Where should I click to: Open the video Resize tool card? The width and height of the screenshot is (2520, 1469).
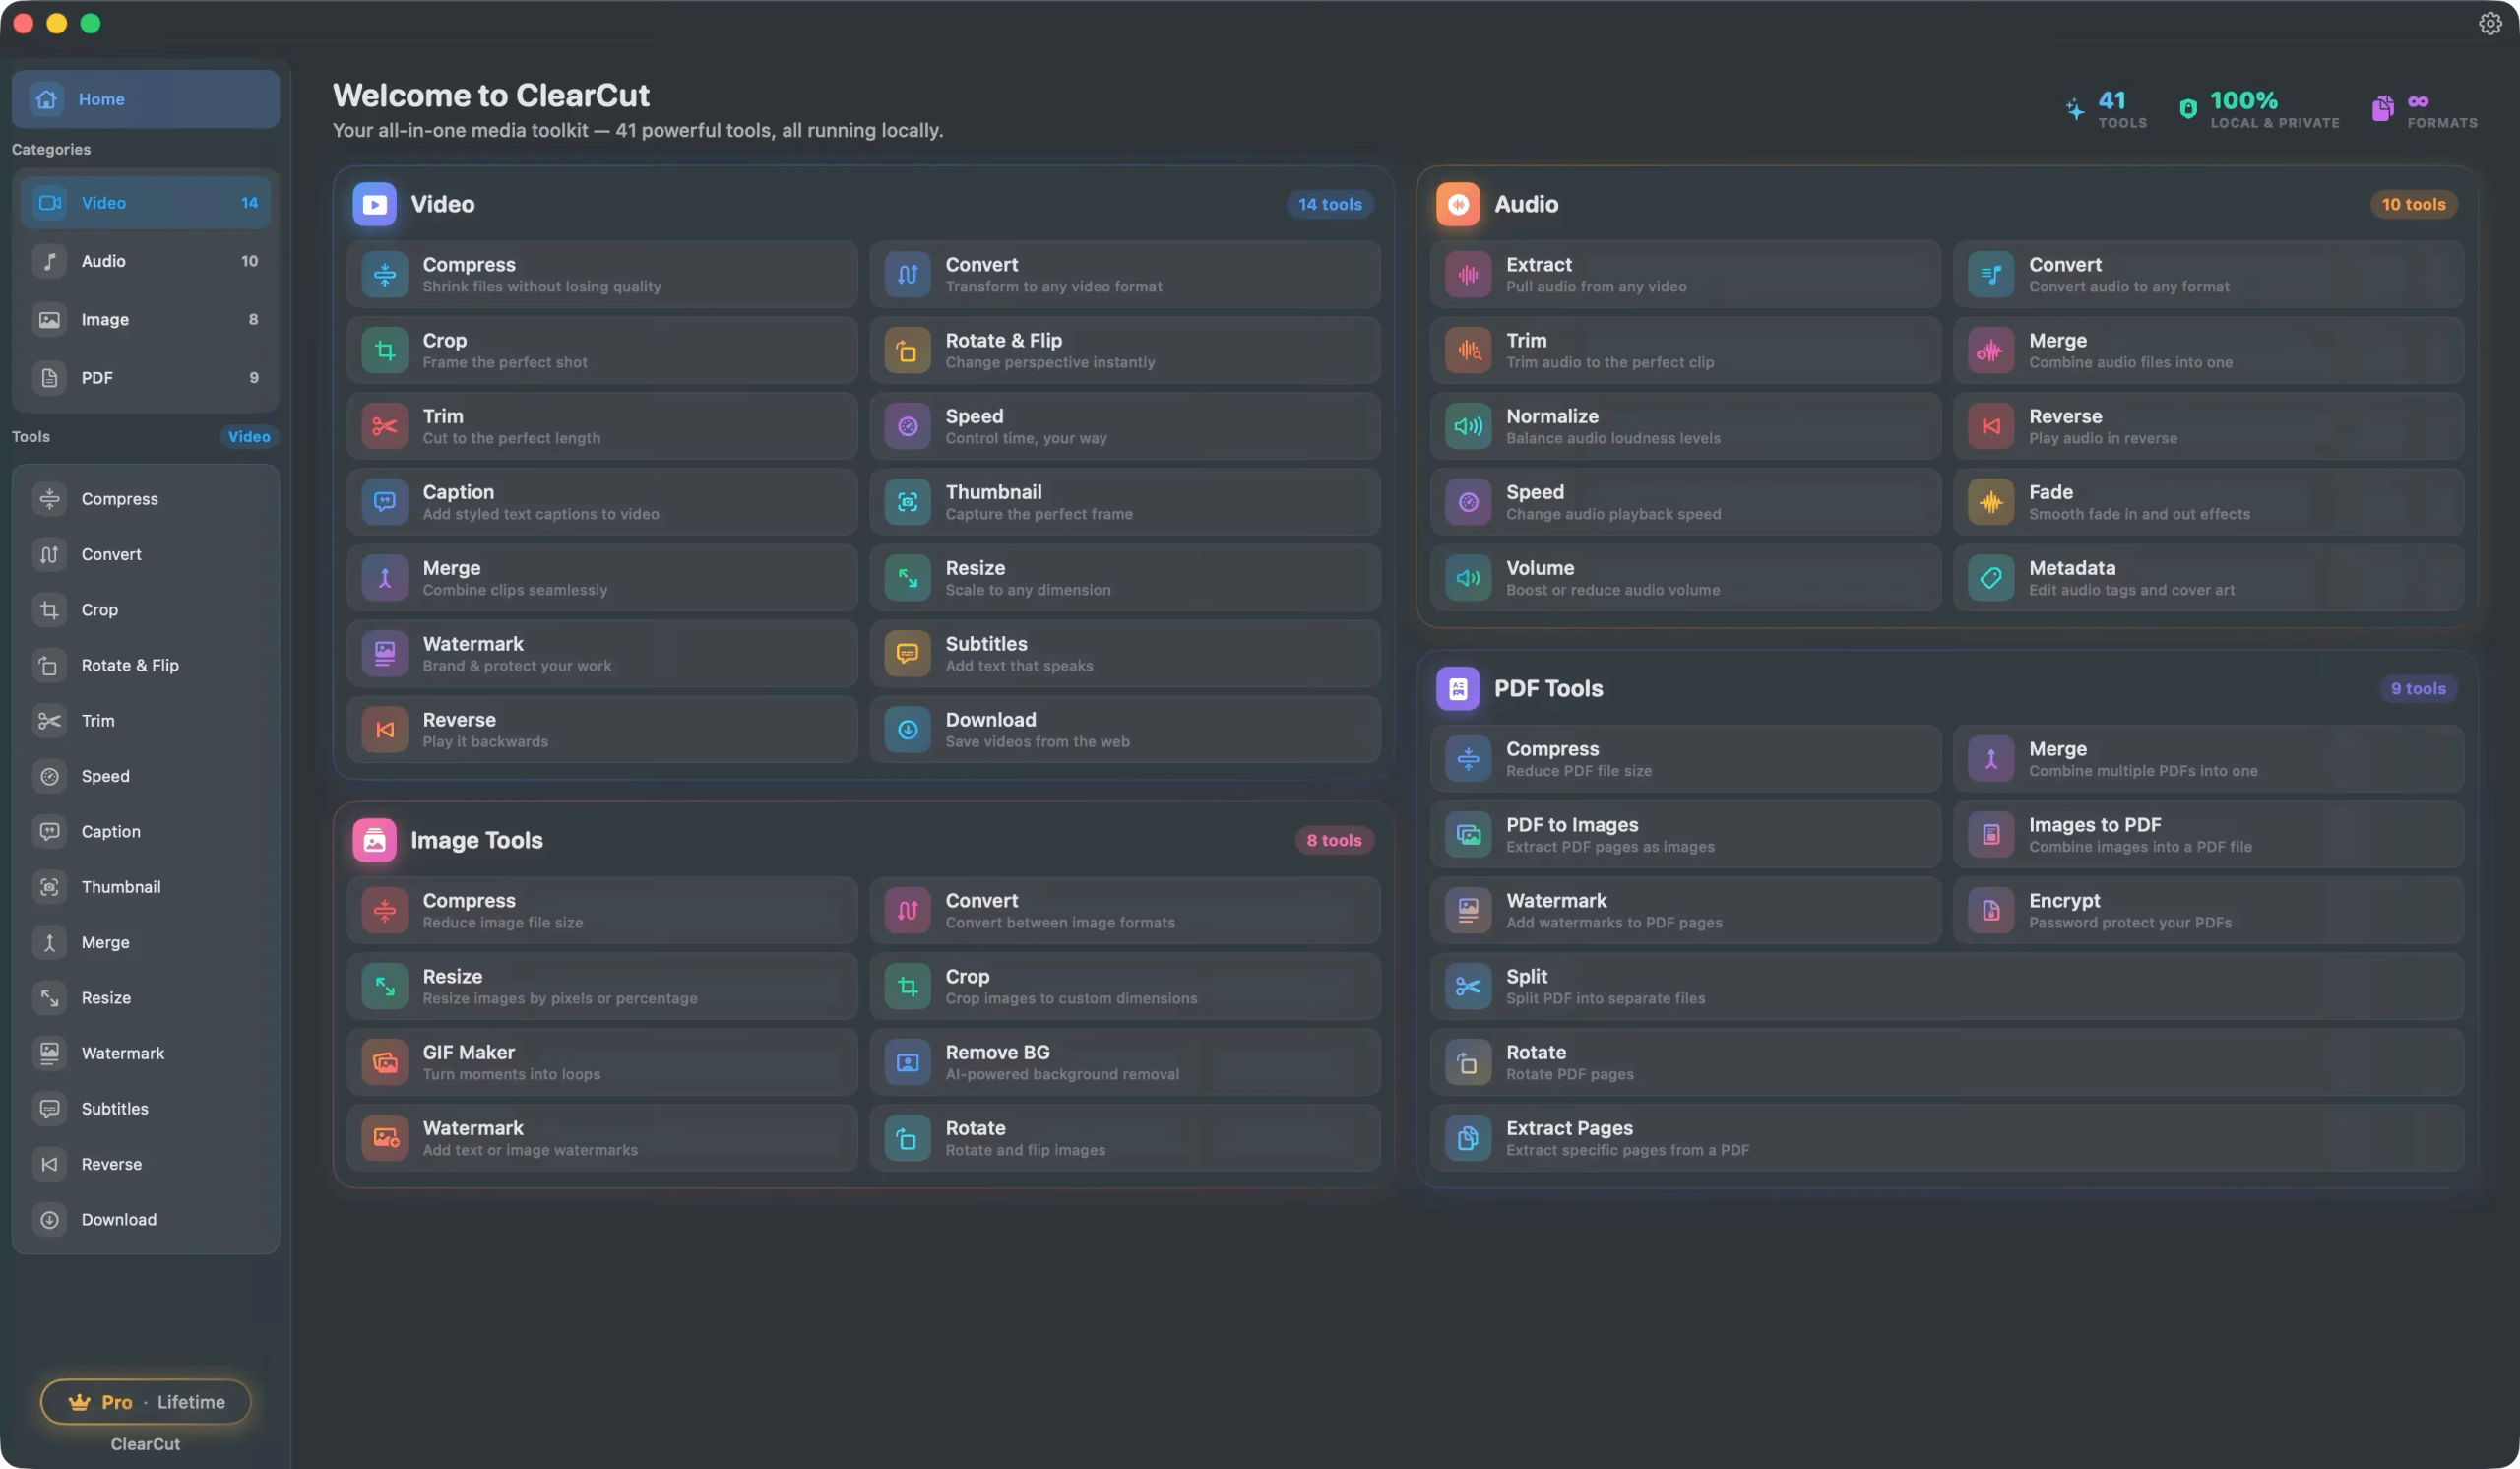pos(1125,578)
